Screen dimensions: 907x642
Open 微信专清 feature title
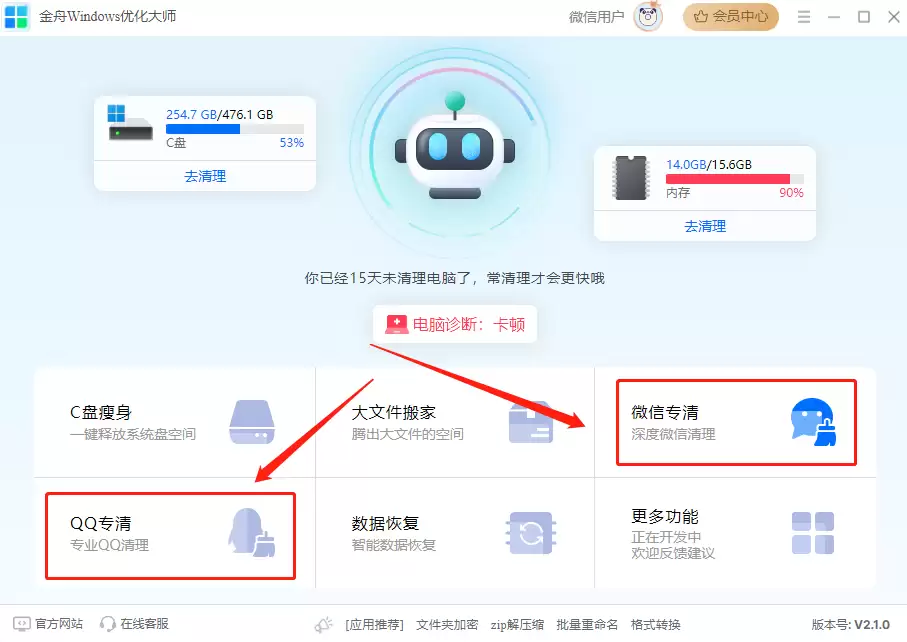pyautogui.click(x=665, y=412)
